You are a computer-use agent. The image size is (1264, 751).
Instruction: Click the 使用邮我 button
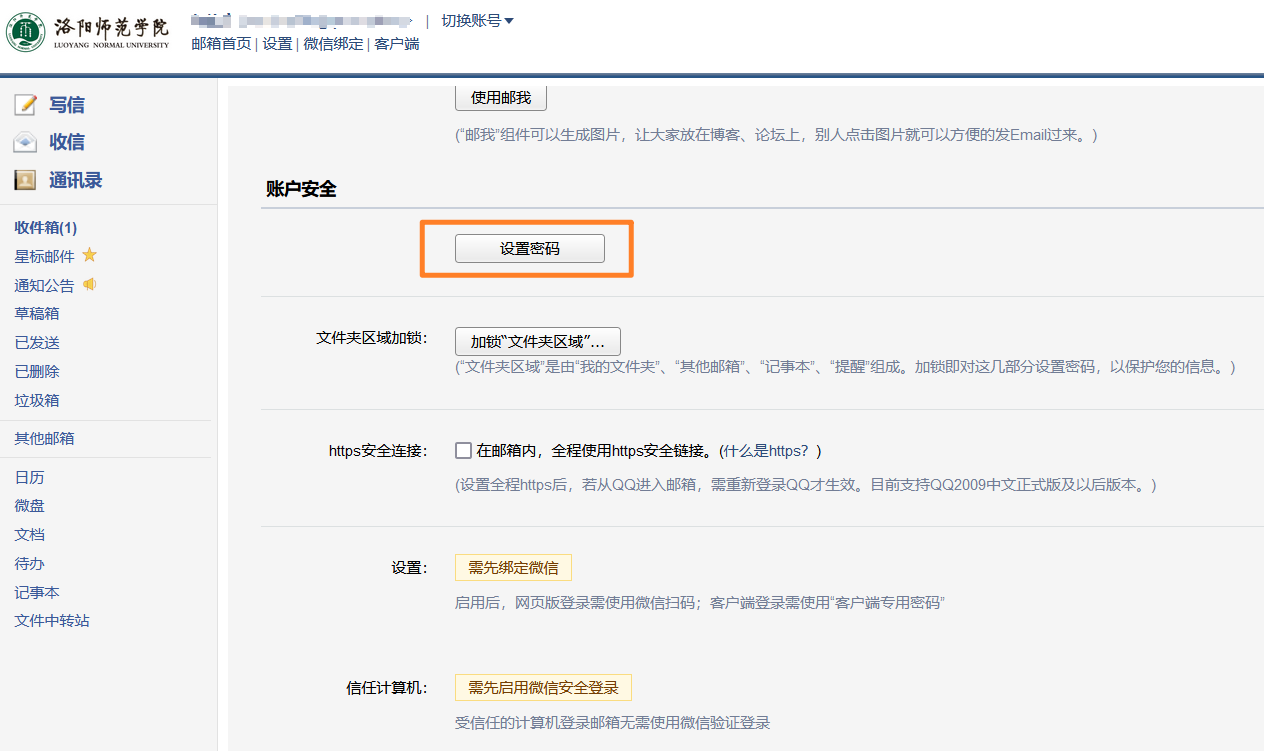tap(500, 98)
